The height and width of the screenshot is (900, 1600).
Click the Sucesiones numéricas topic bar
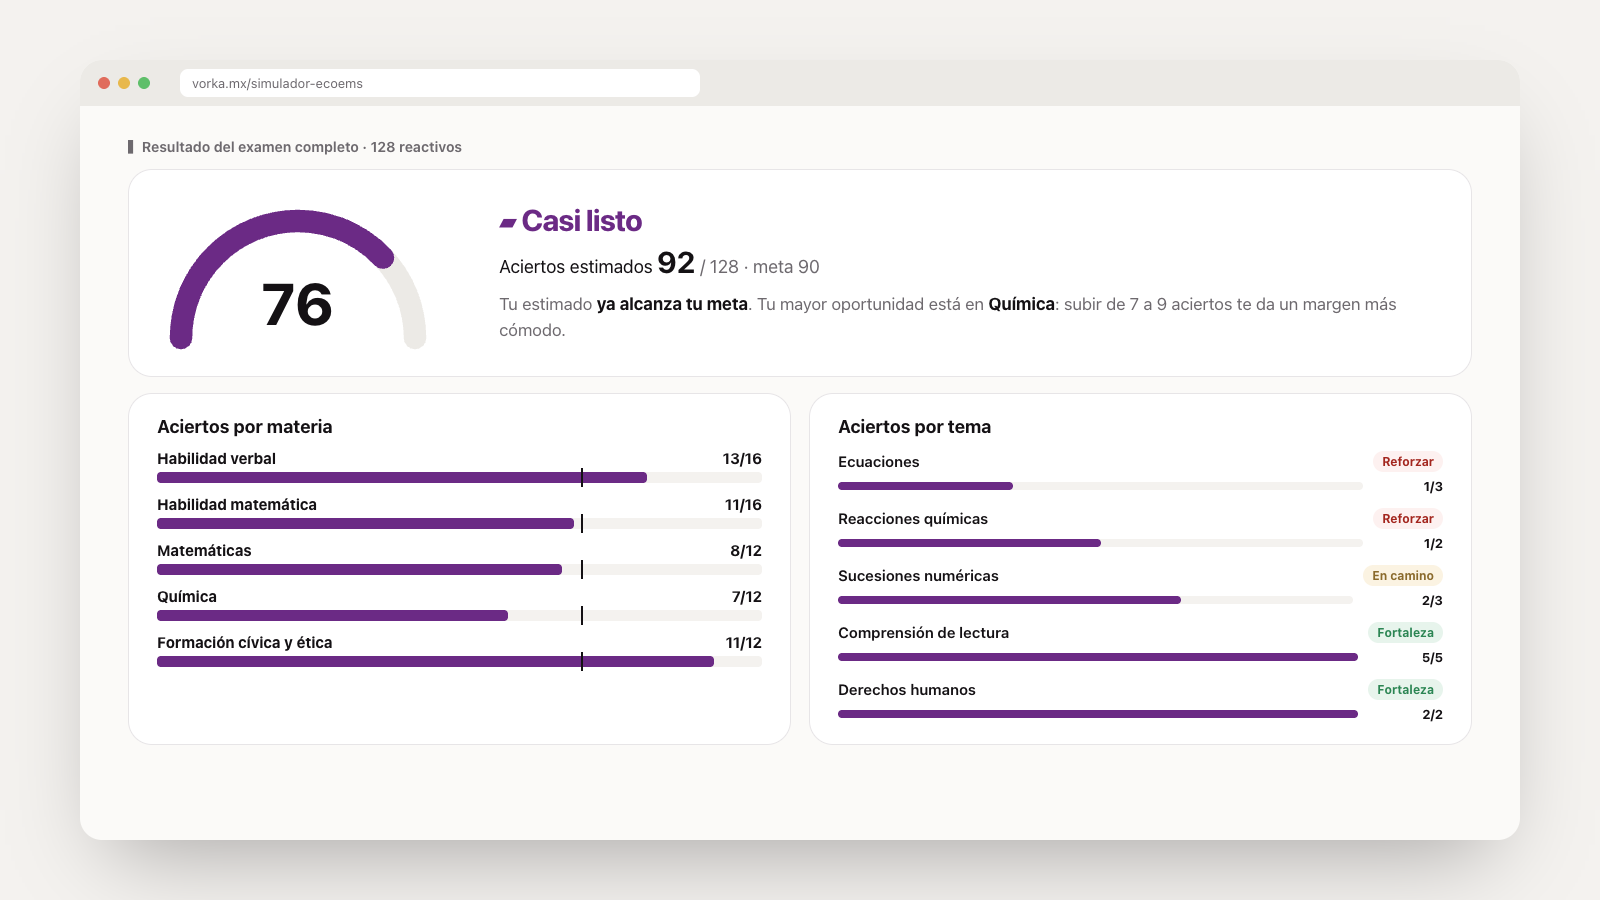(x=1095, y=600)
